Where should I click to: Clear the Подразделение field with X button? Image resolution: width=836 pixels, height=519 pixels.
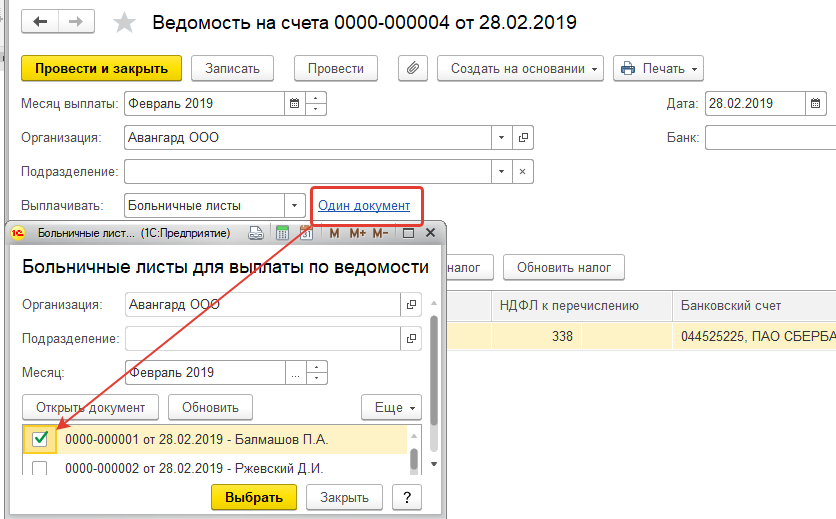[x=522, y=172]
